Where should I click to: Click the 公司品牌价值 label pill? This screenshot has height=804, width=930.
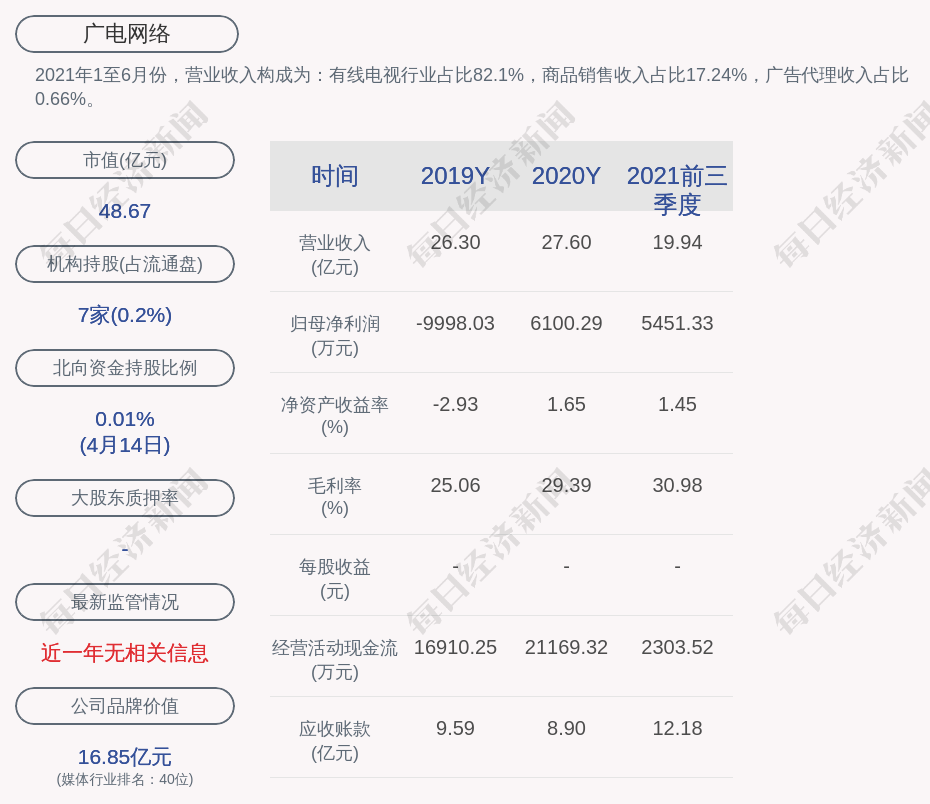point(125,706)
